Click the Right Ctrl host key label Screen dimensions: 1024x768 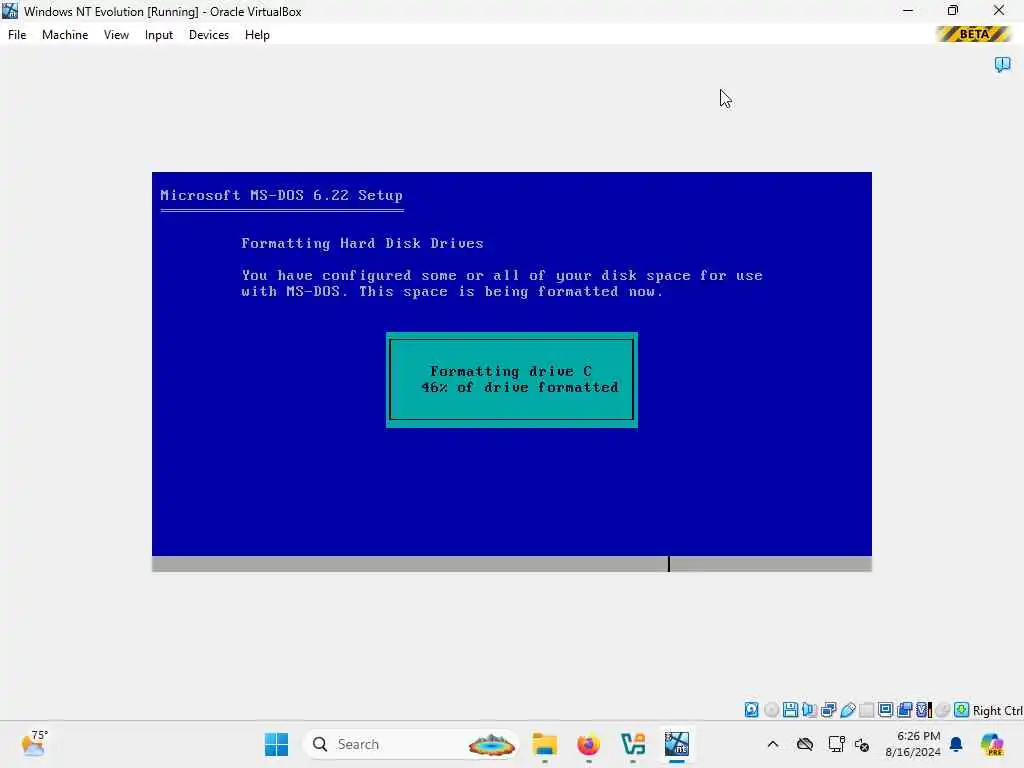pos(998,711)
